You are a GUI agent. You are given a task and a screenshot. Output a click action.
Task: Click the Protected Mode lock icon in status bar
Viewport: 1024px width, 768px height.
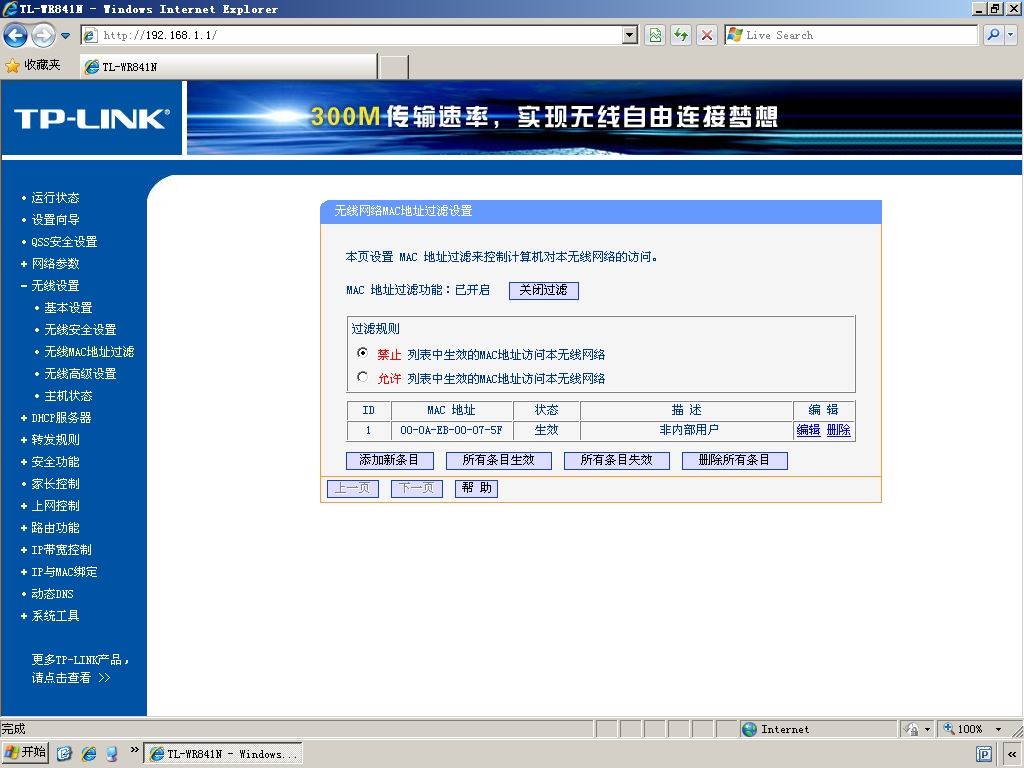912,729
